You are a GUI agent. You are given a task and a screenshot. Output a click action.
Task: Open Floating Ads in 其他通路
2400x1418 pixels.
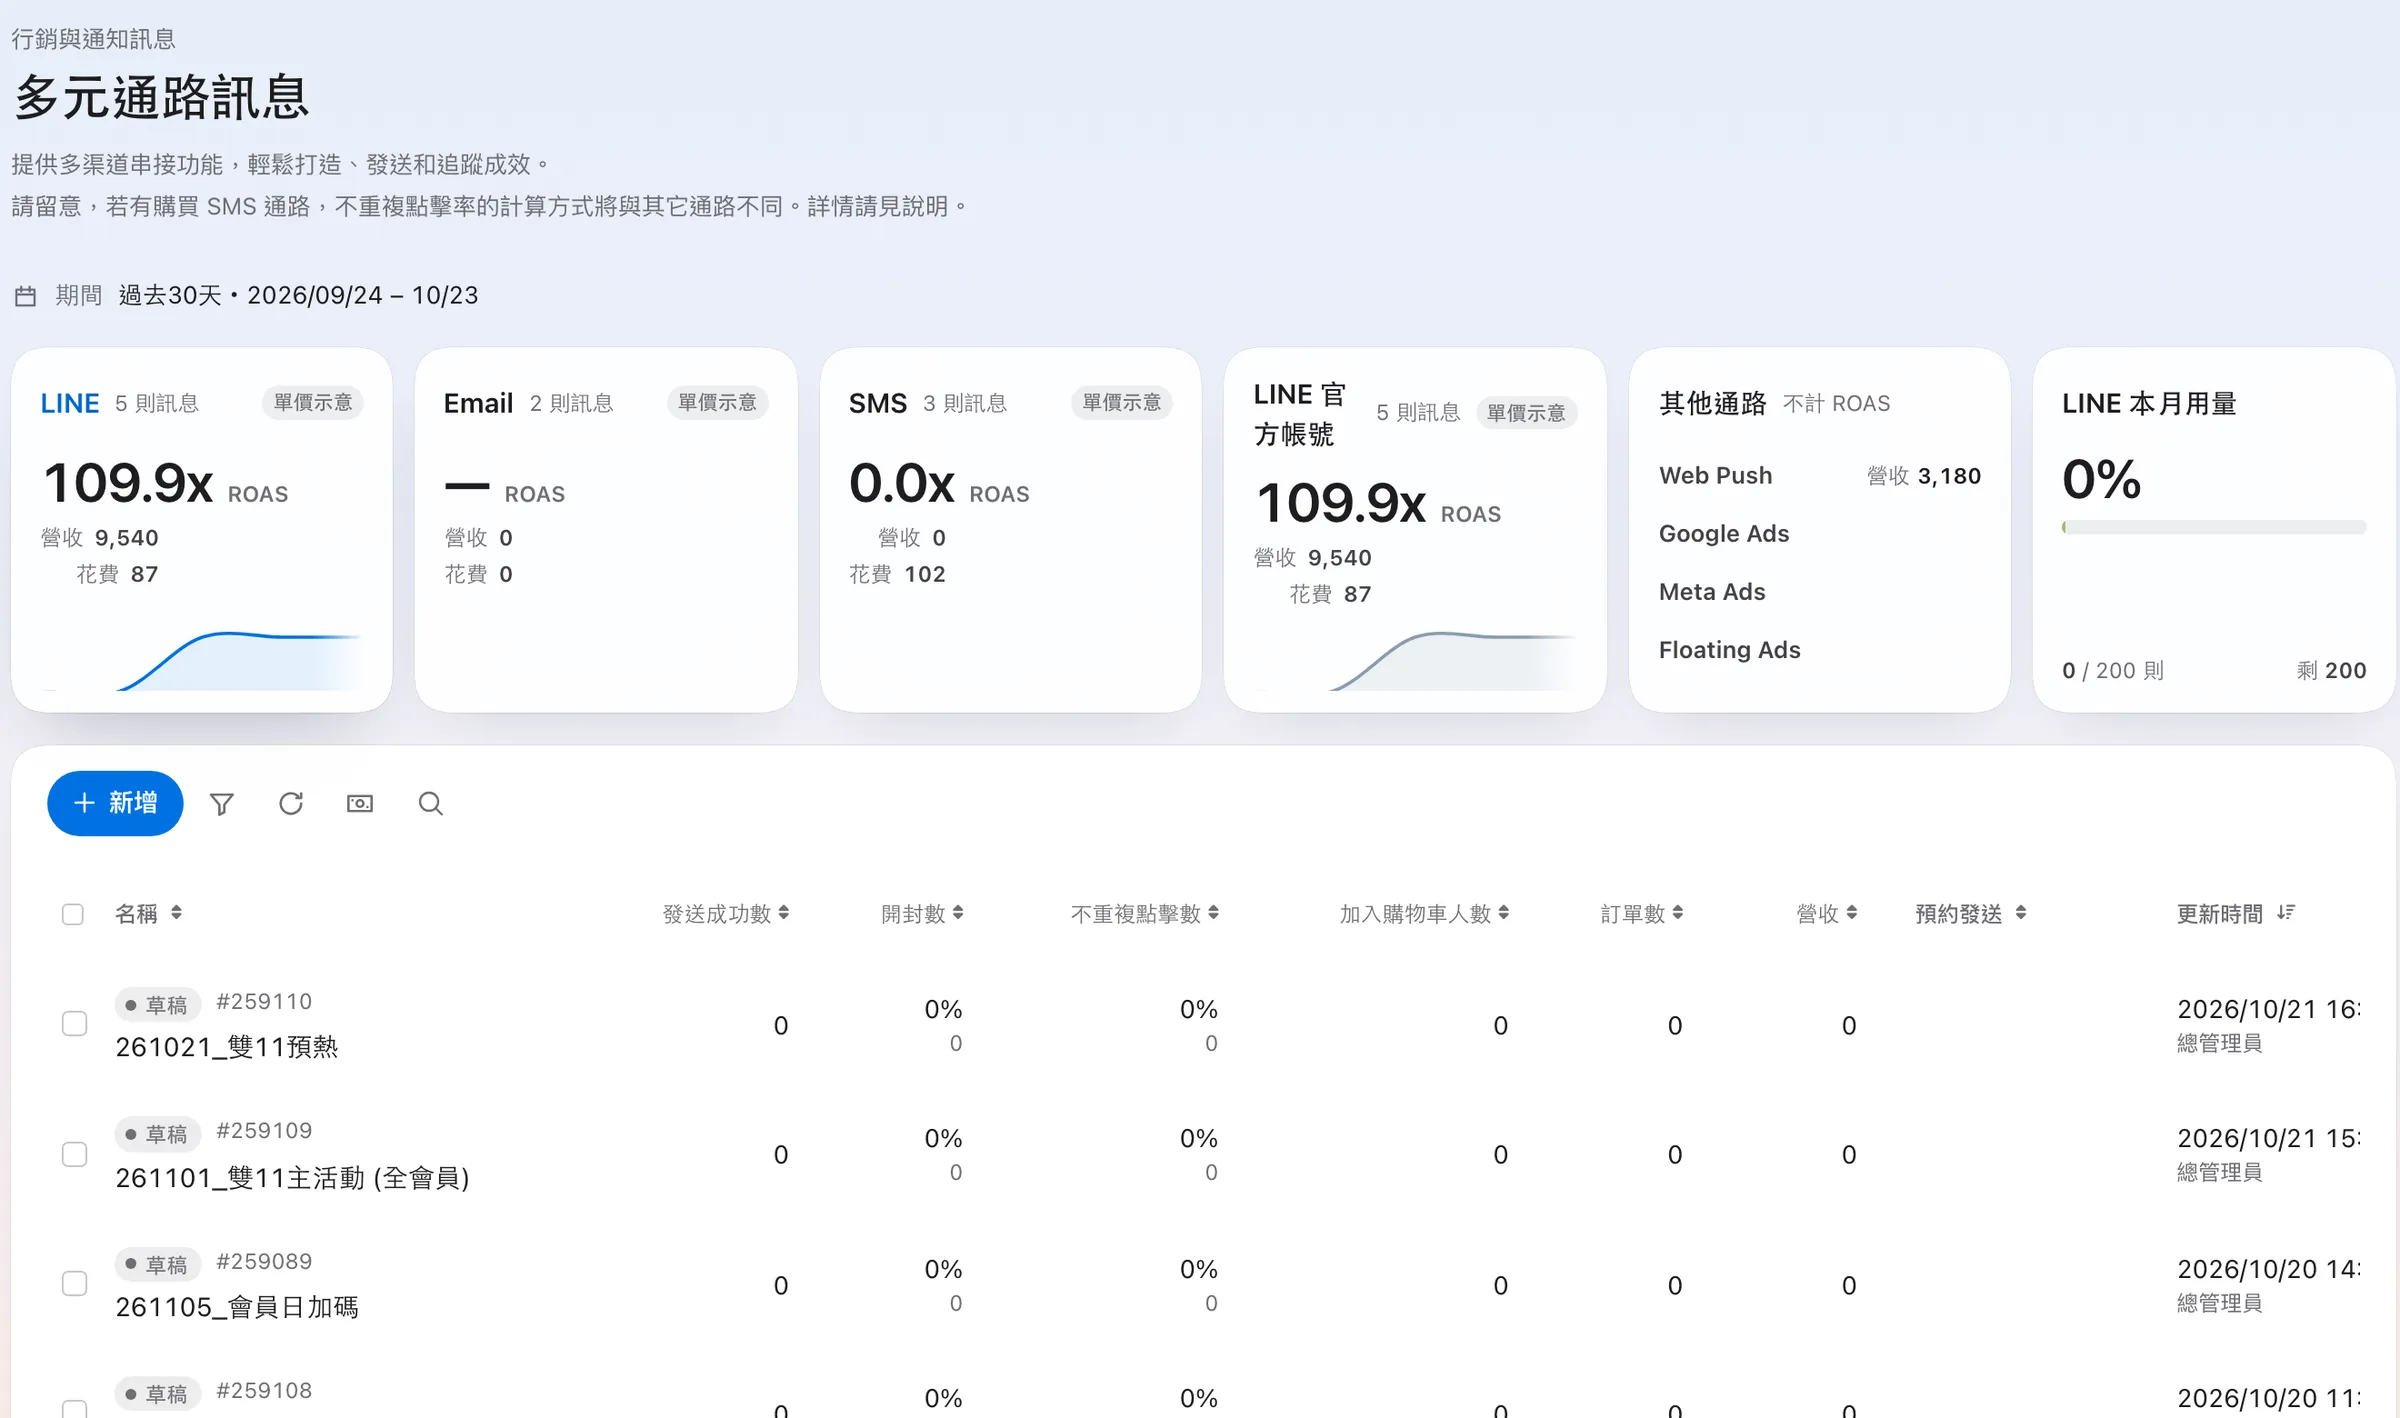[x=1730, y=650]
